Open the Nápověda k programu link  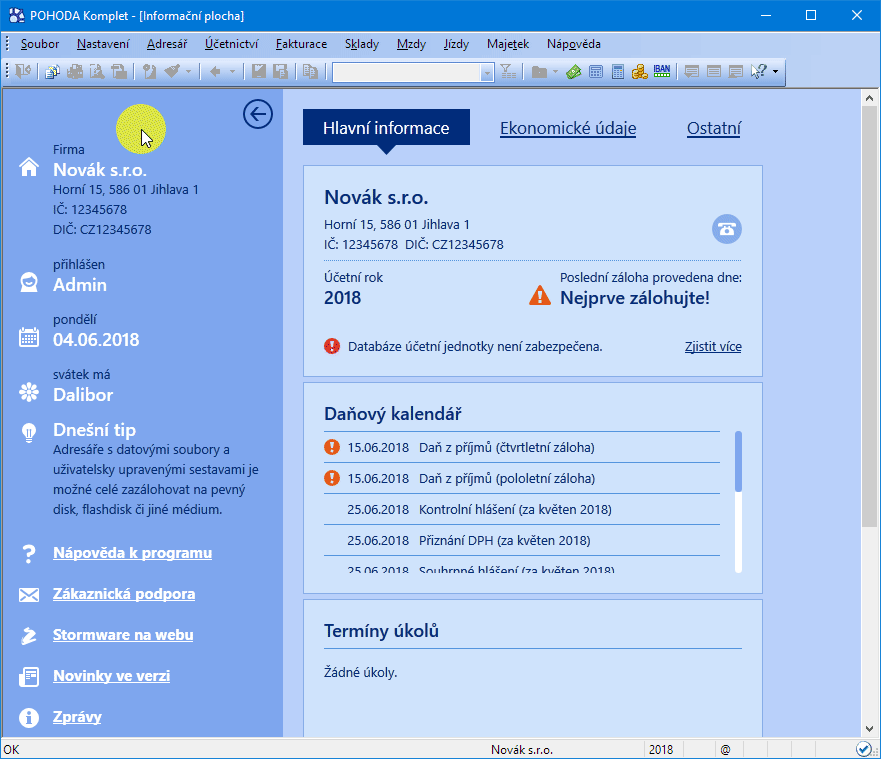point(133,553)
